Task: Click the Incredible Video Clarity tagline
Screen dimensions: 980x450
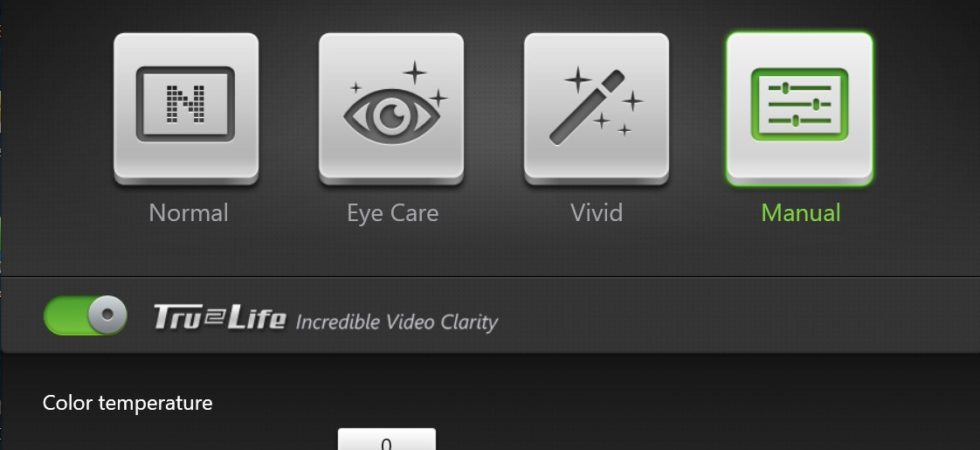Action: (x=396, y=322)
